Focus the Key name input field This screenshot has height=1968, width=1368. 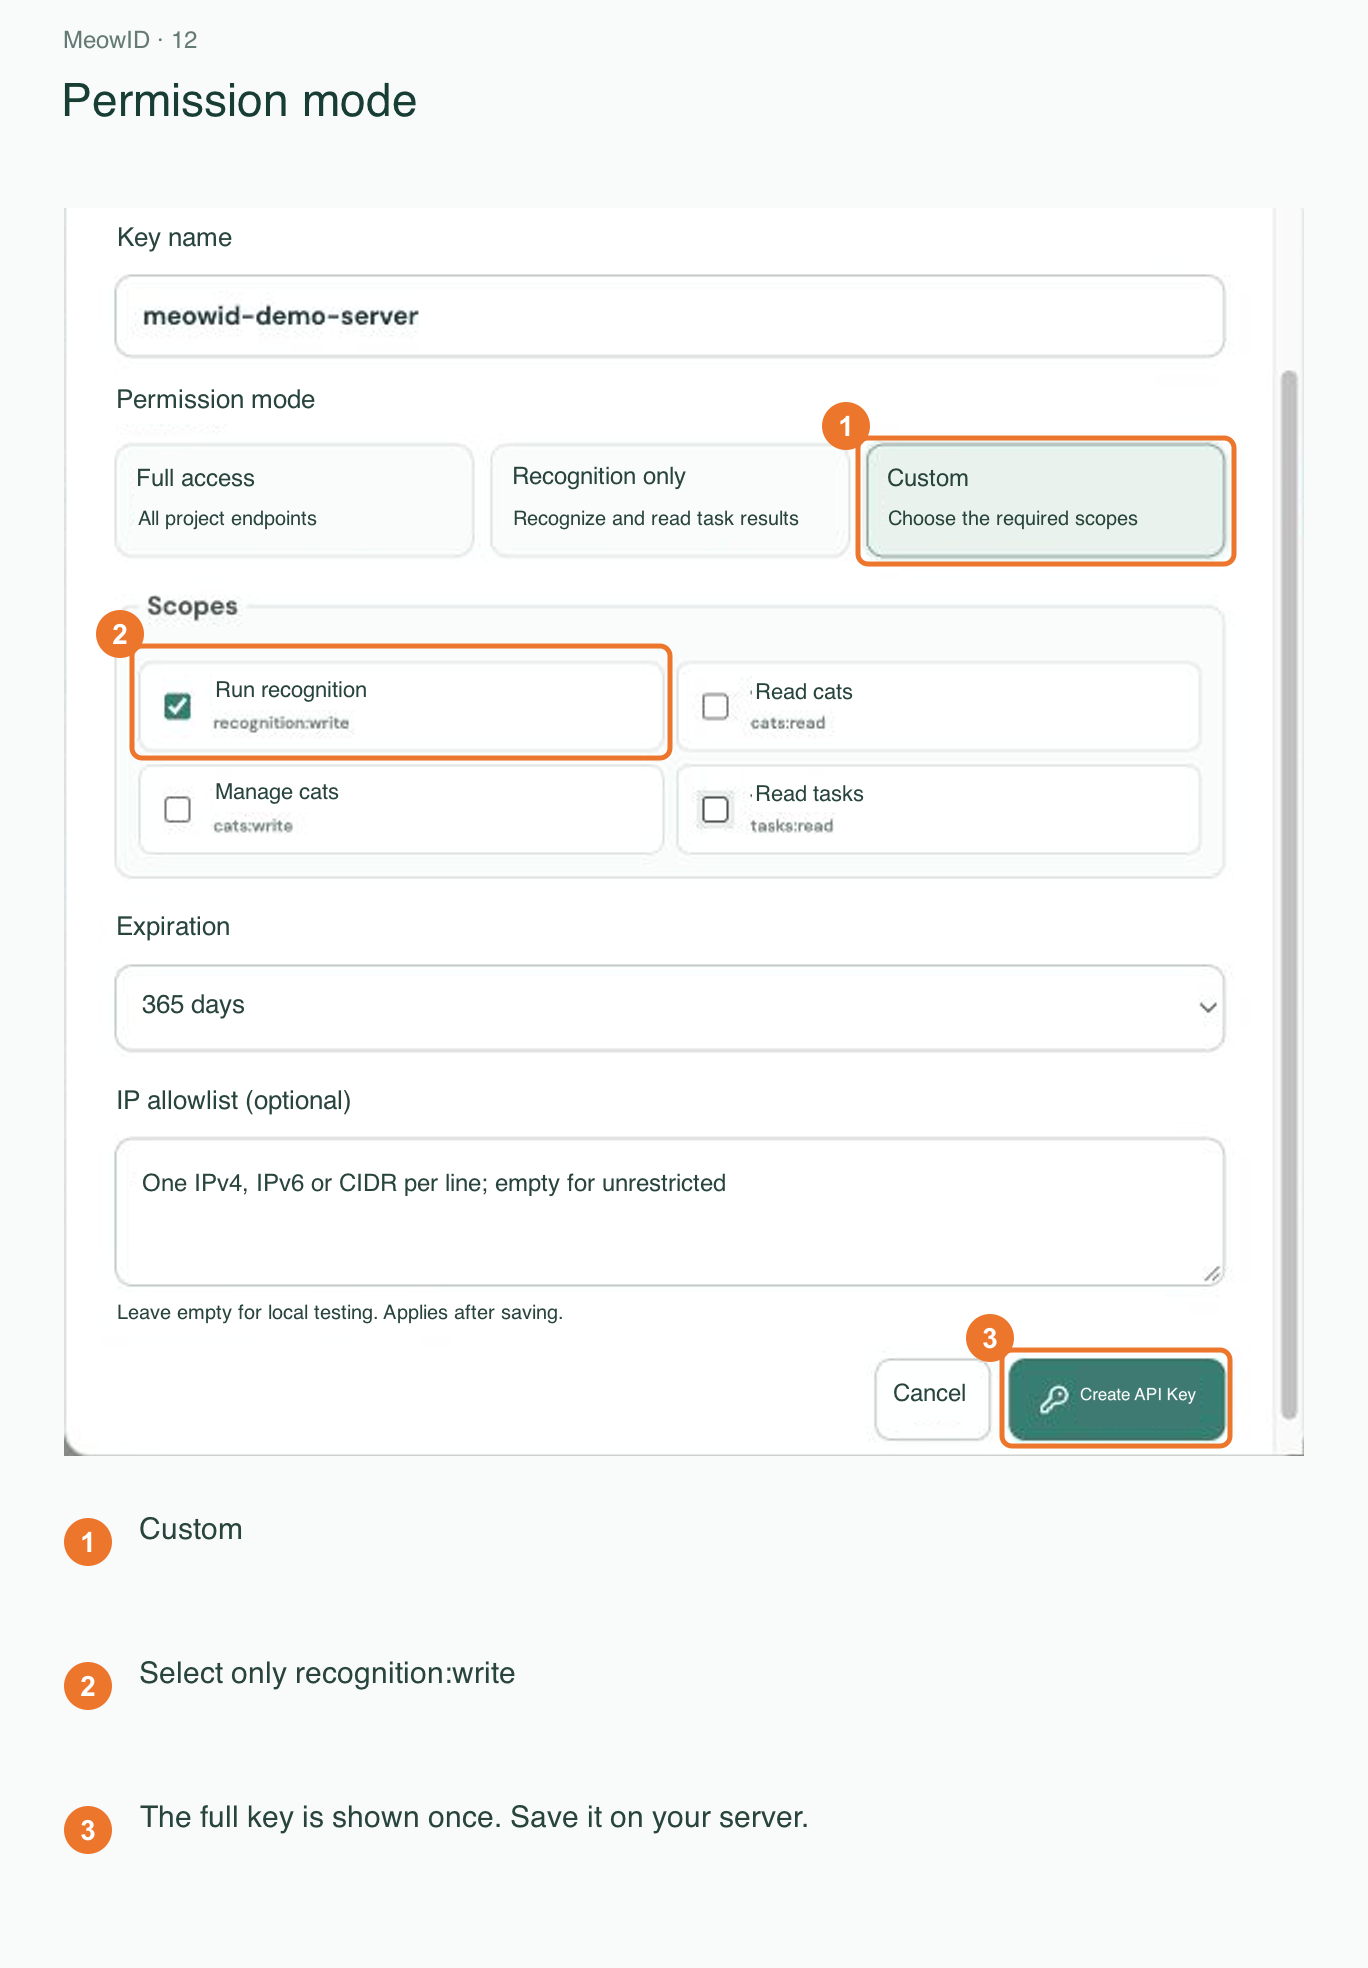coord(670,316)
